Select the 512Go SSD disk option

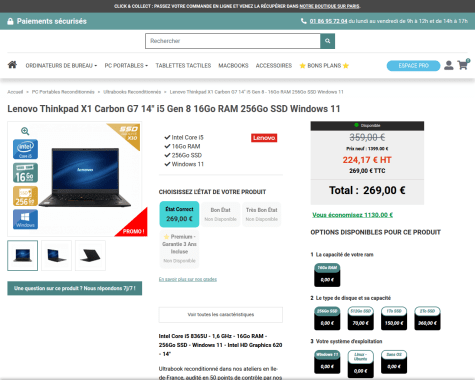(360, 318)
